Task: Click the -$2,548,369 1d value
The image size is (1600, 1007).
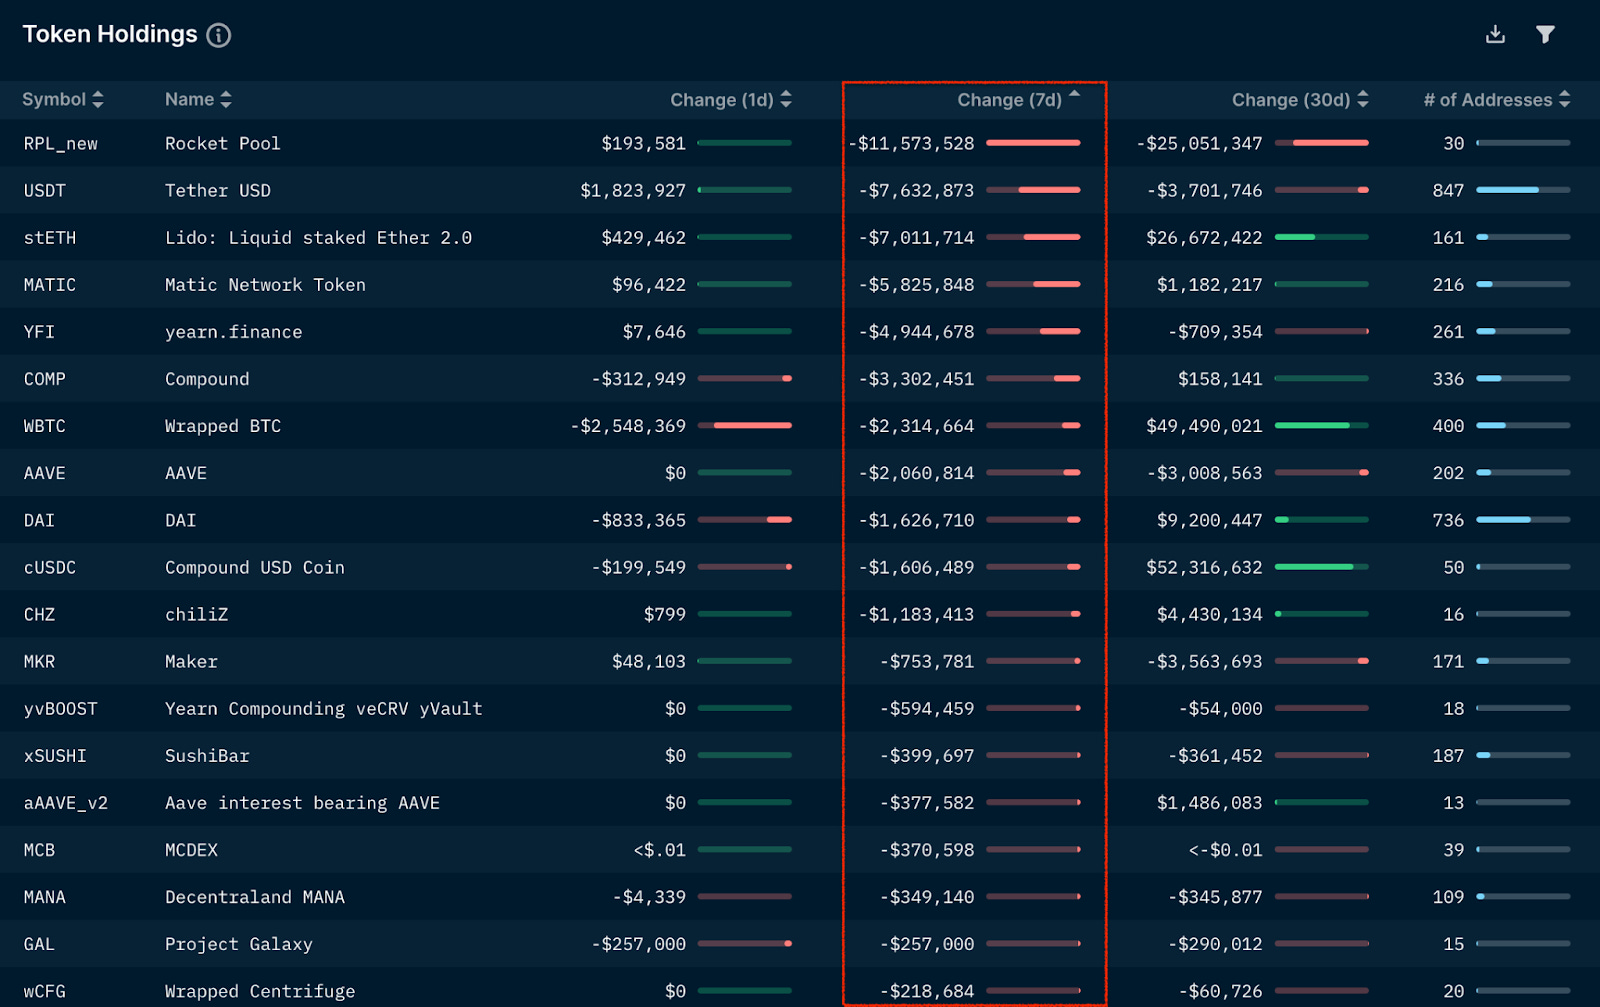Action: pos(628,426)
